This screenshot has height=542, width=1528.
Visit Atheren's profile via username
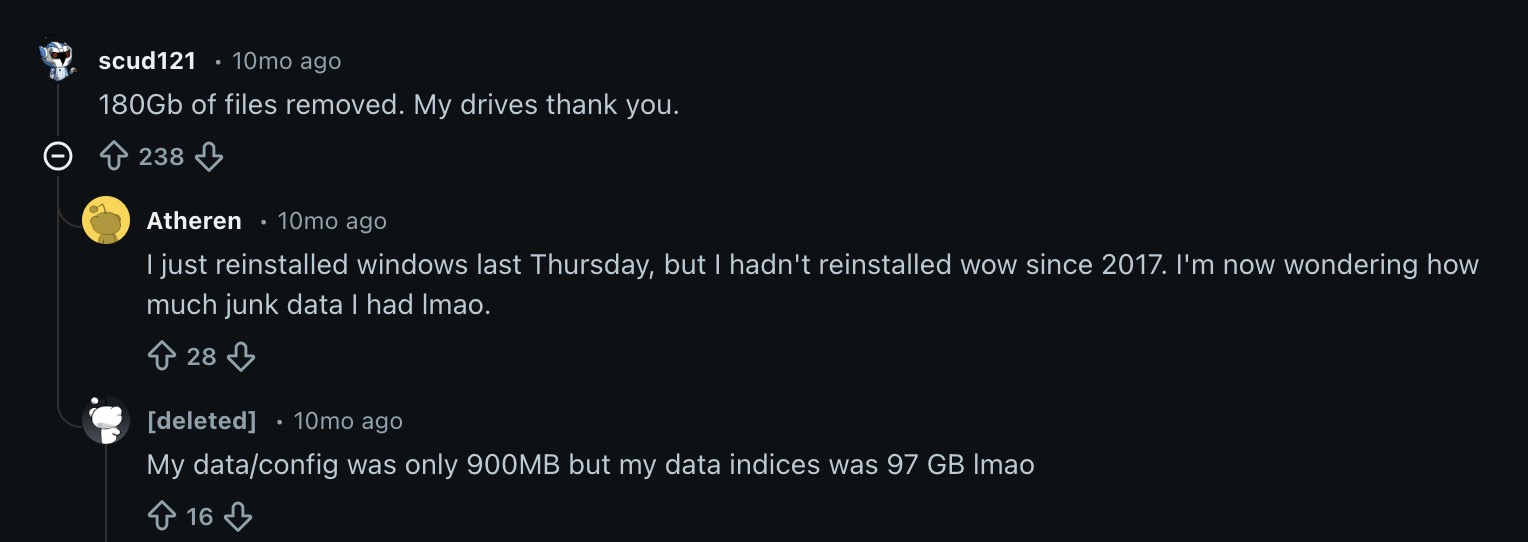(x=194, y=221)
